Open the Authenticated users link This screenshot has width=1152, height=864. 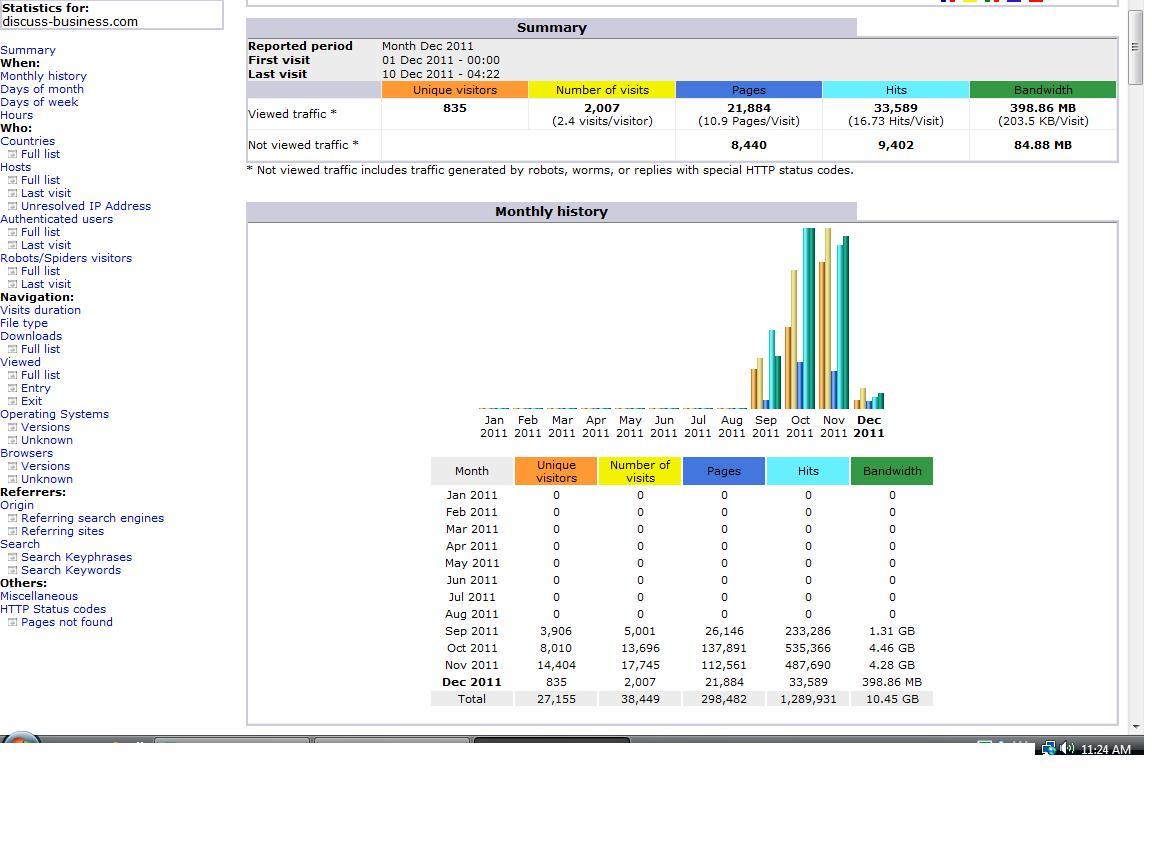(57, 219)
